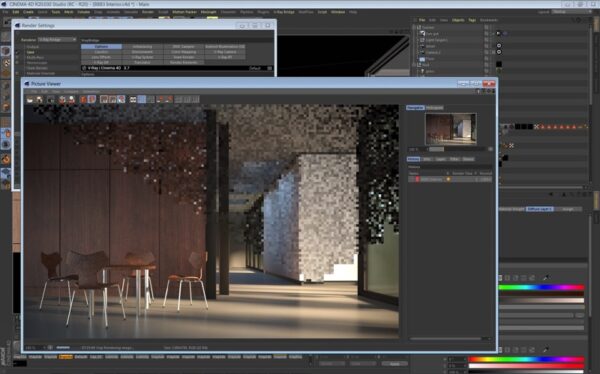Click the Cinema 4D logo in Render Settings title bar

click(x=17, y=25)
